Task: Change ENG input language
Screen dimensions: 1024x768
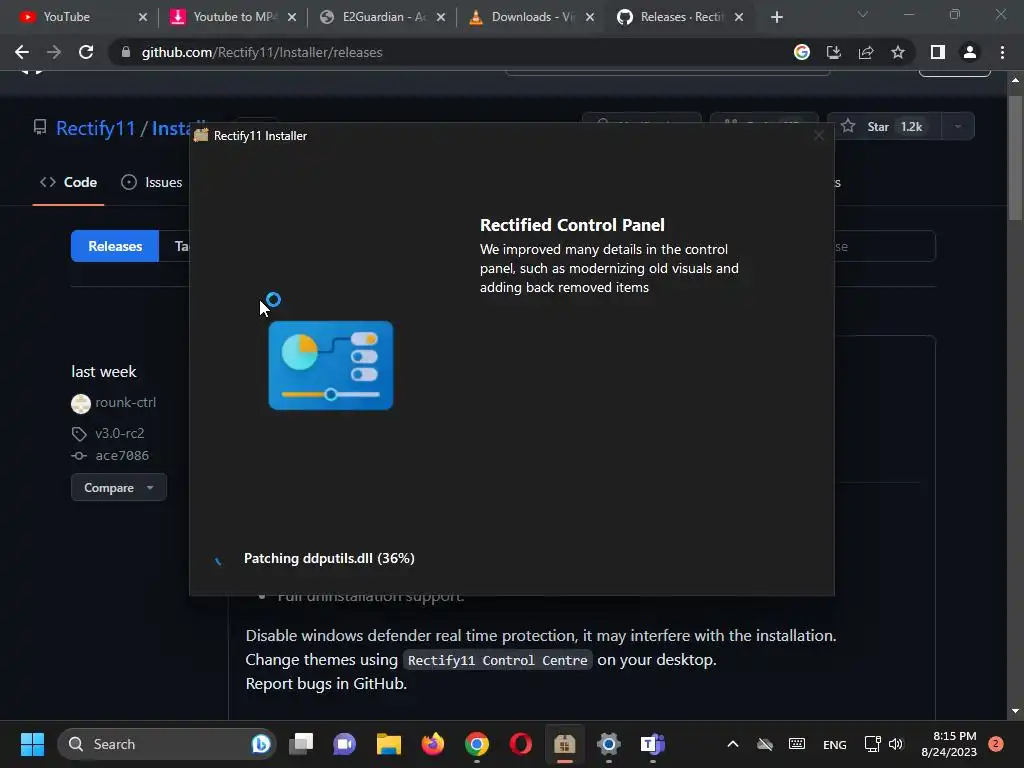Action: pyautogui.click(x=835, y=744)
